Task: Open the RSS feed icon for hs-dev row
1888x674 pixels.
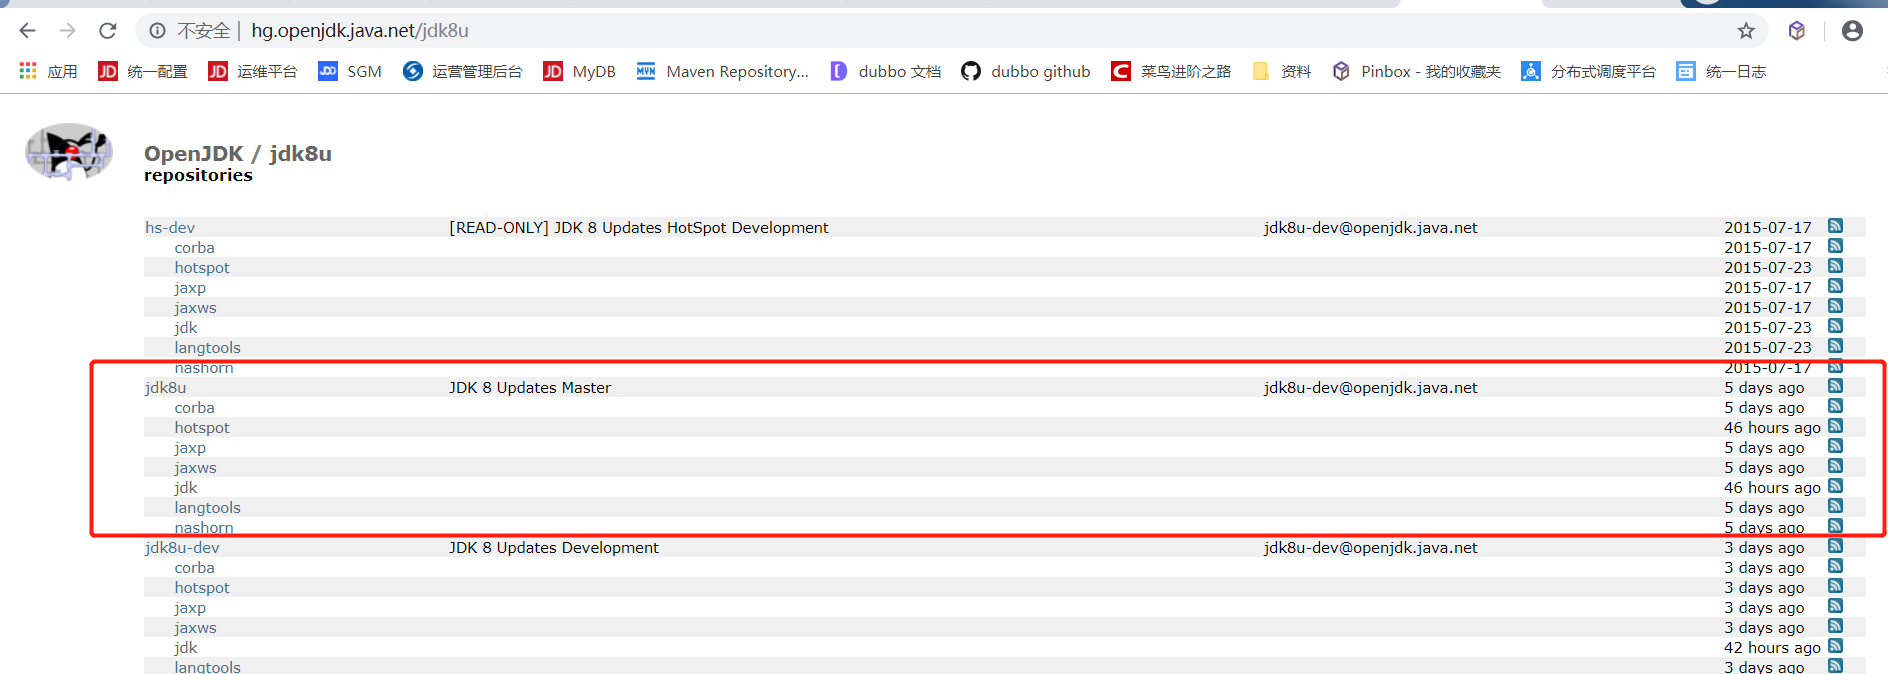Action: point(1835,226)
